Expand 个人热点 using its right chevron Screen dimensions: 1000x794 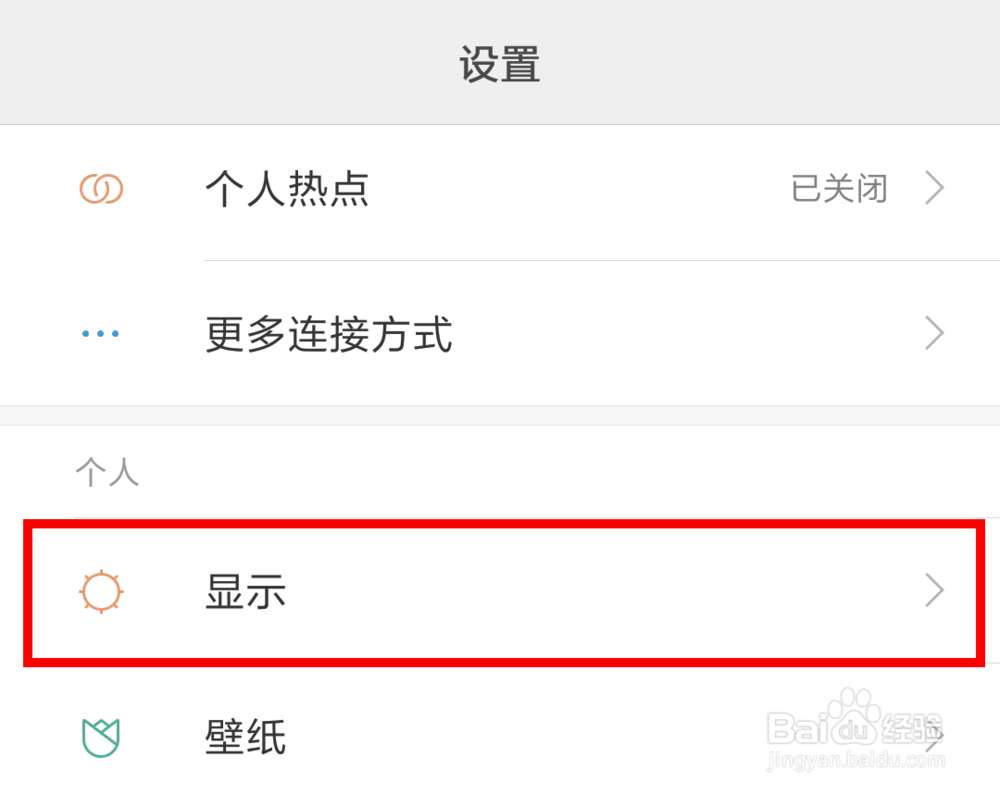click(x=934, y=188)
